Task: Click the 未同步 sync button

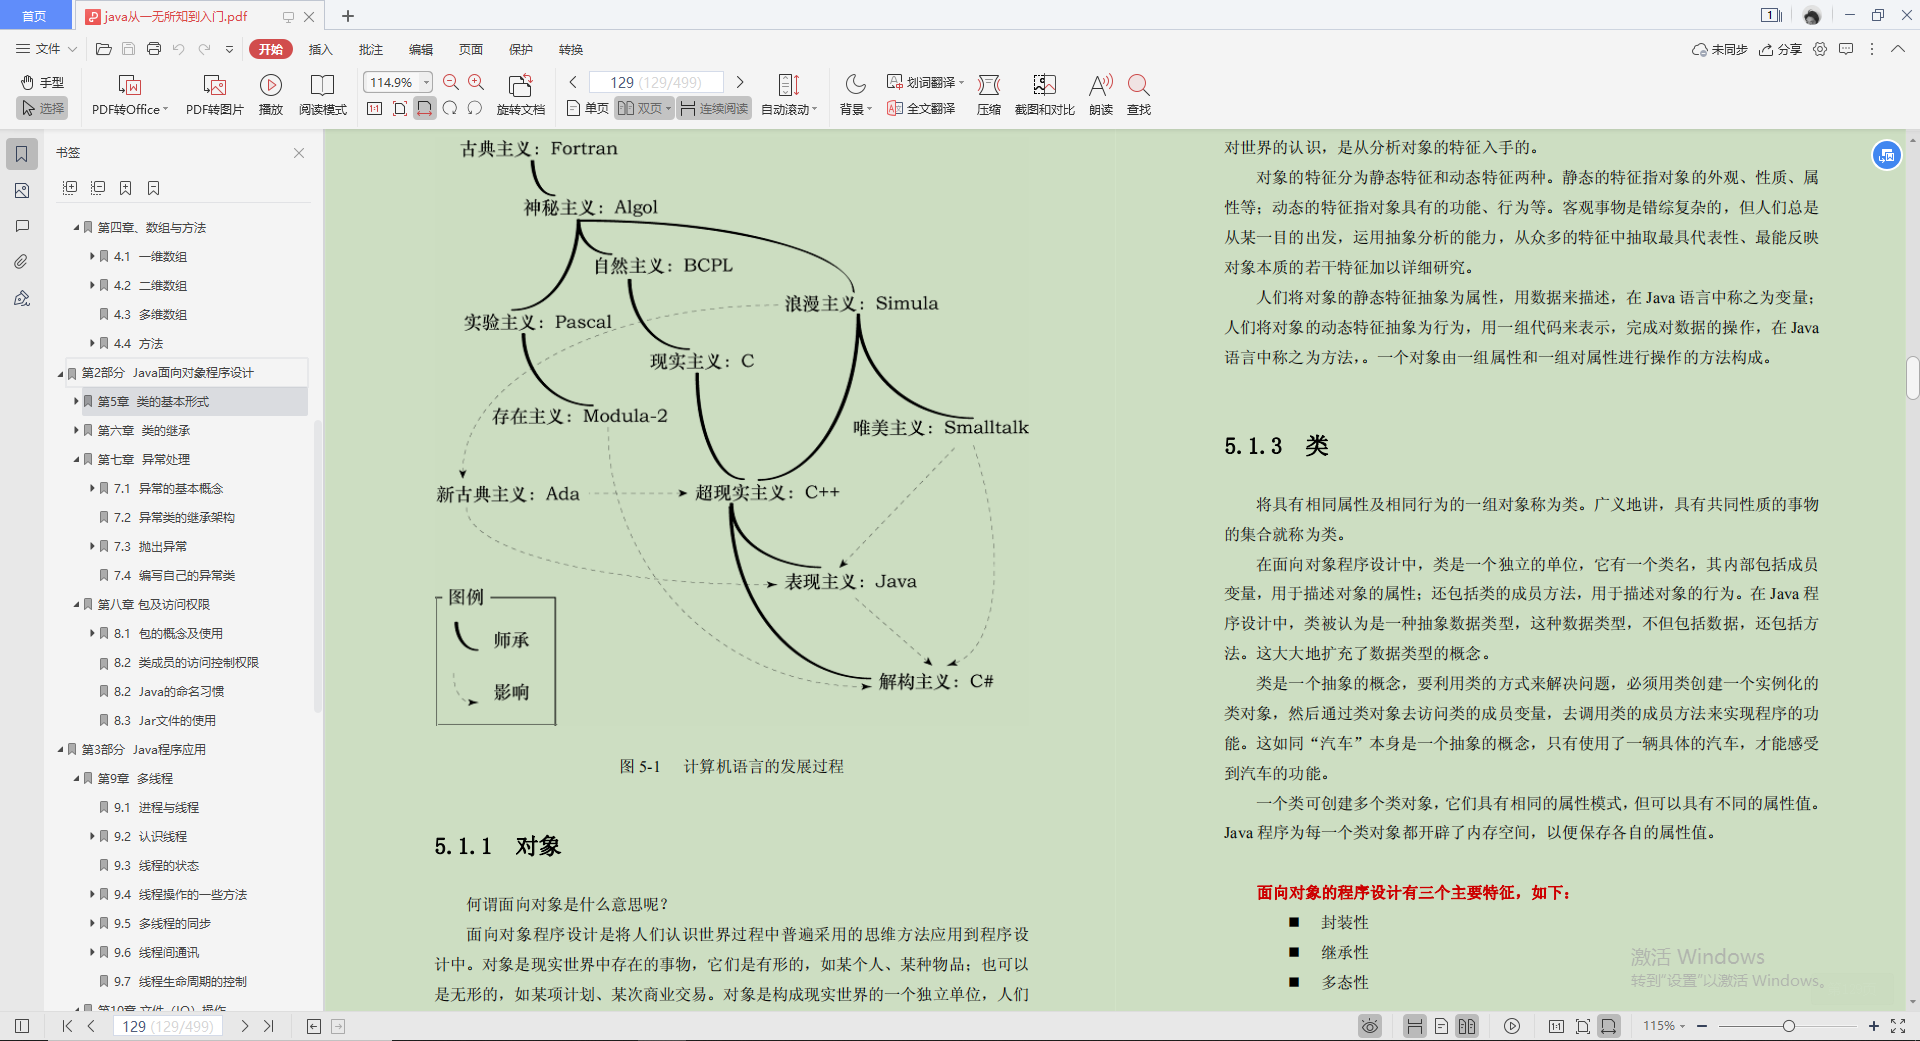Action: pyautogui.click(x=1719, y=49)
